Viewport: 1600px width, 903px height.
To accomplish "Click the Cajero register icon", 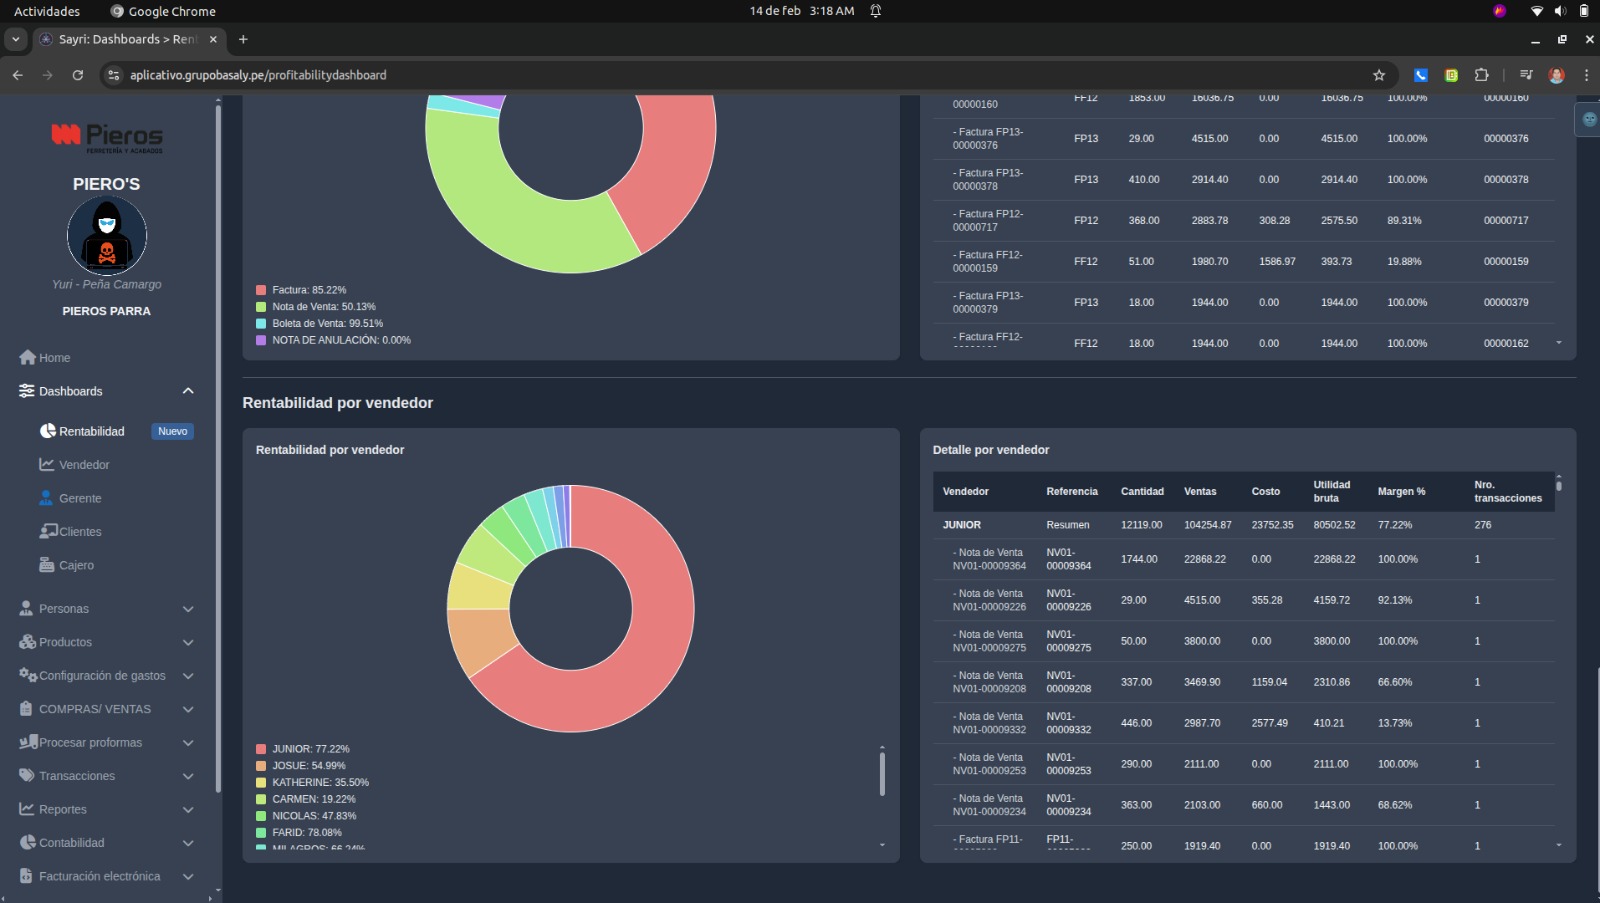I will (x=47, y=565).
